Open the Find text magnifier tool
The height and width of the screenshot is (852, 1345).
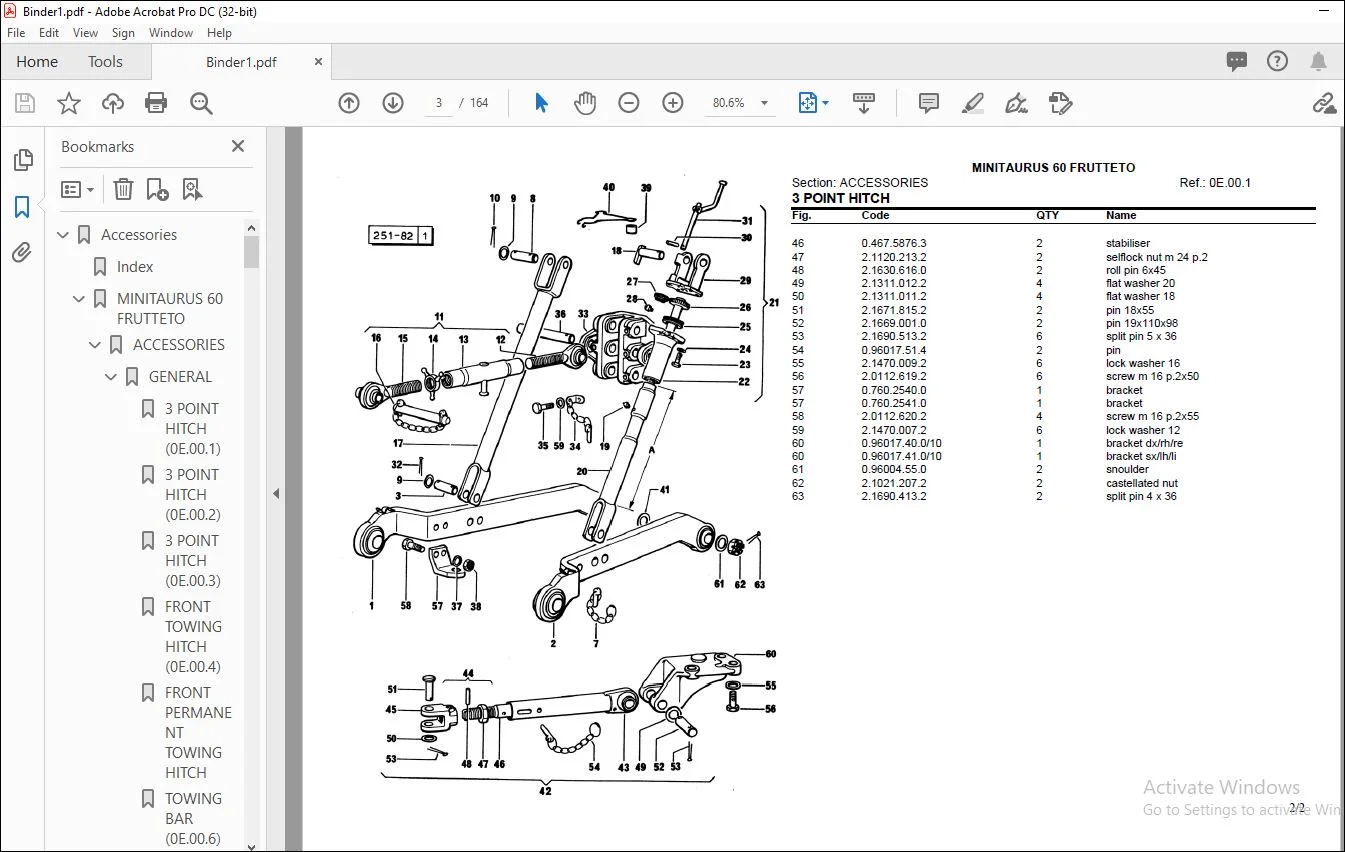pos(201,103)
